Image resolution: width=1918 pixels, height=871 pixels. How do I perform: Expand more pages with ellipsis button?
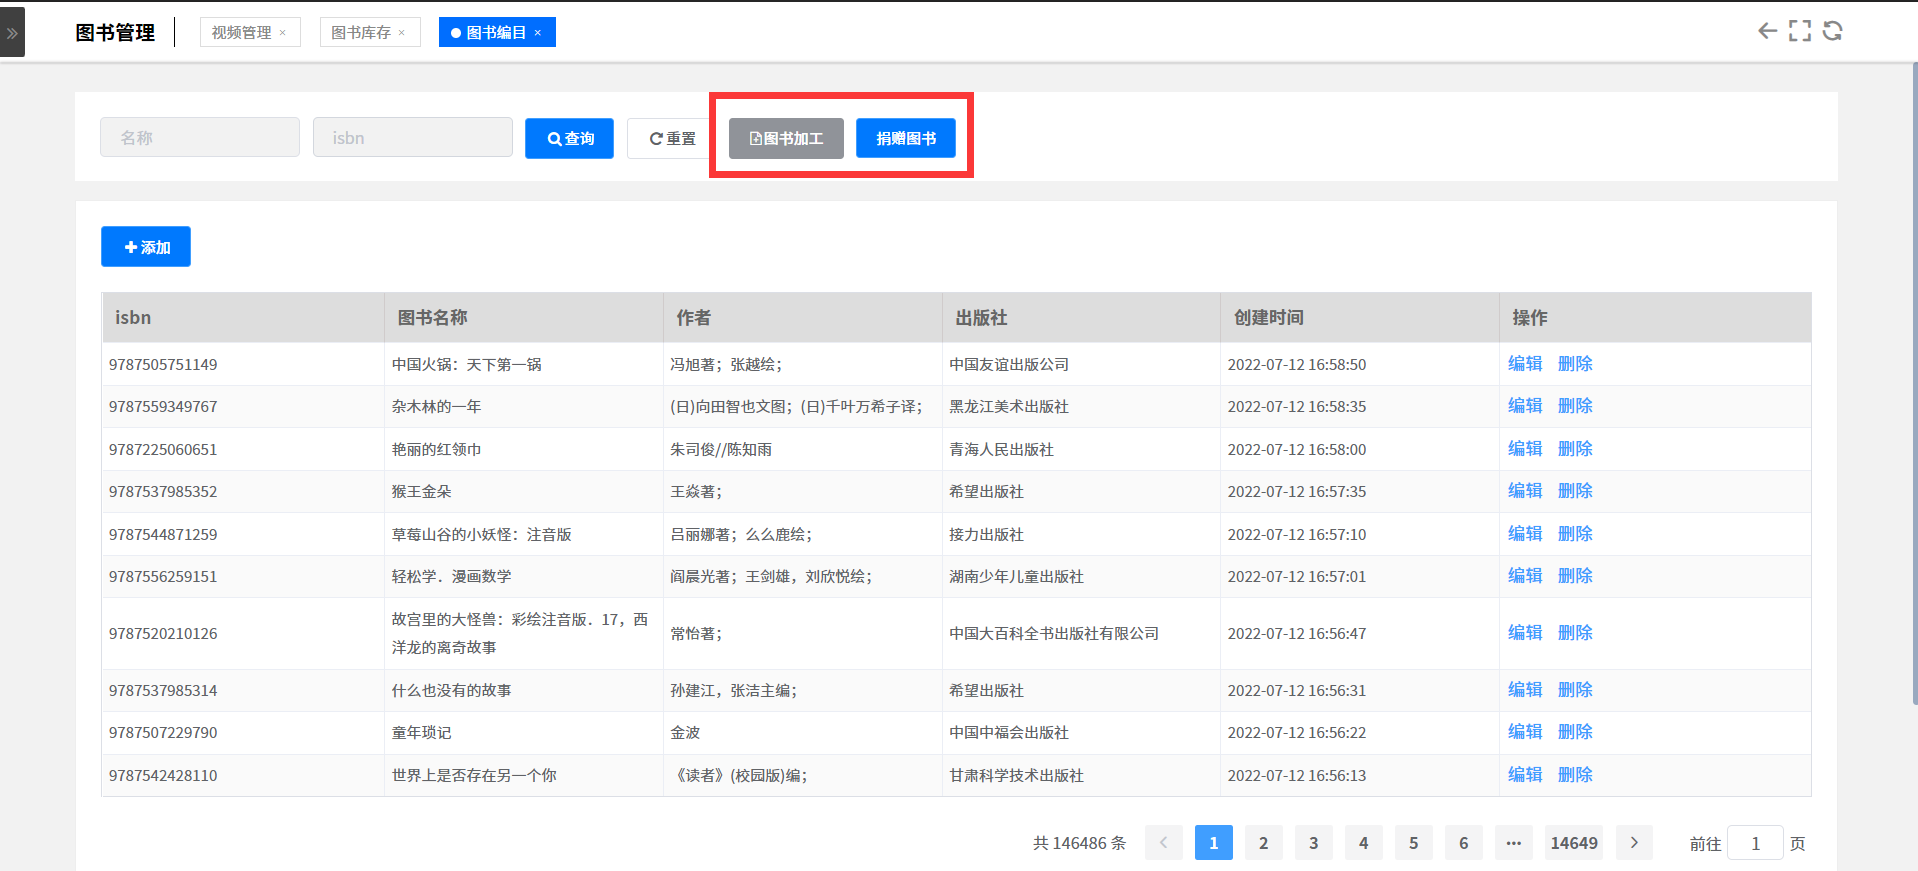pos(1513,843)
